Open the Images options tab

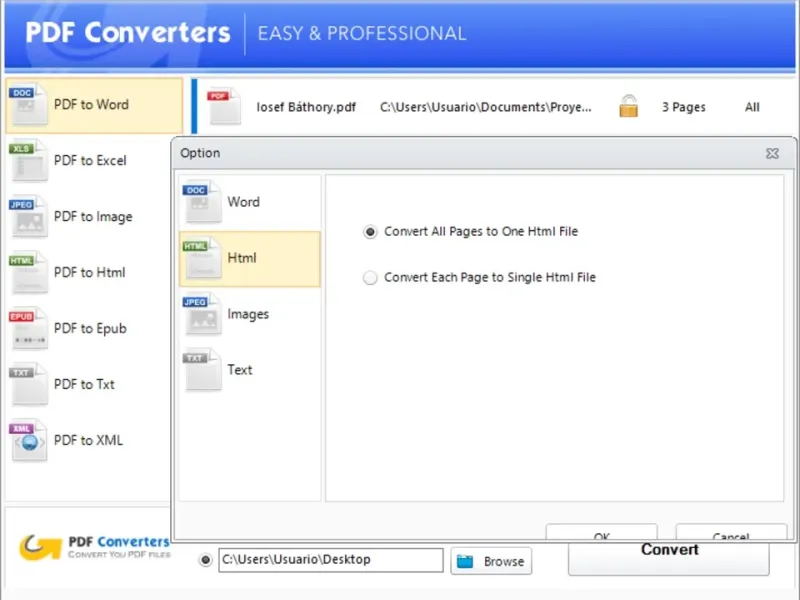click(250, 314)
